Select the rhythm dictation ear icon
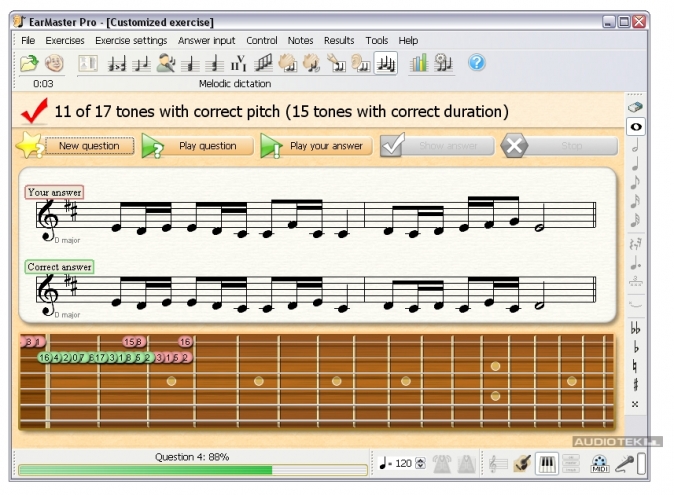The image size is (674, 495). point(361,64)
